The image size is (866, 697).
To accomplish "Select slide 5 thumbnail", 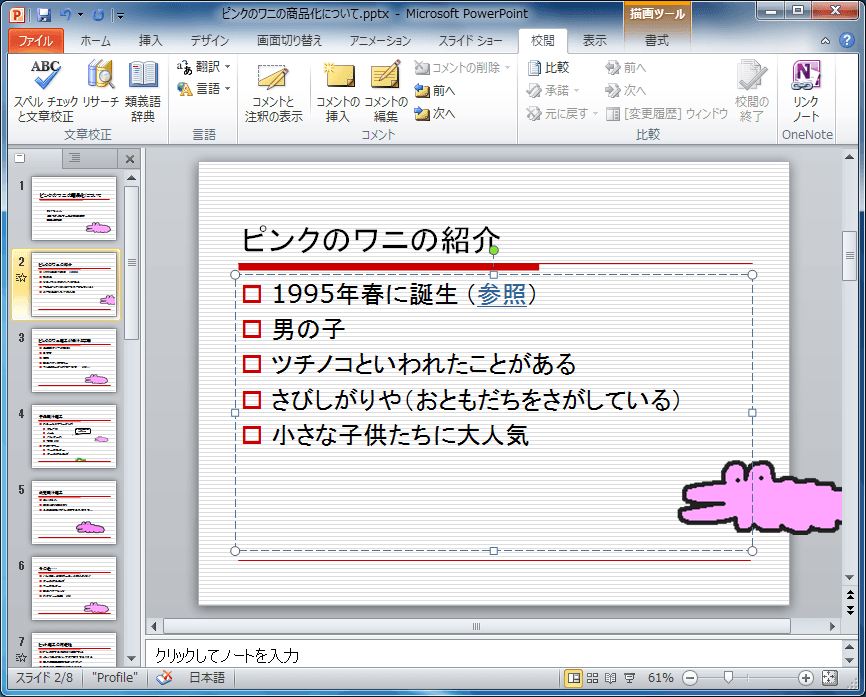I will (74, 513).
